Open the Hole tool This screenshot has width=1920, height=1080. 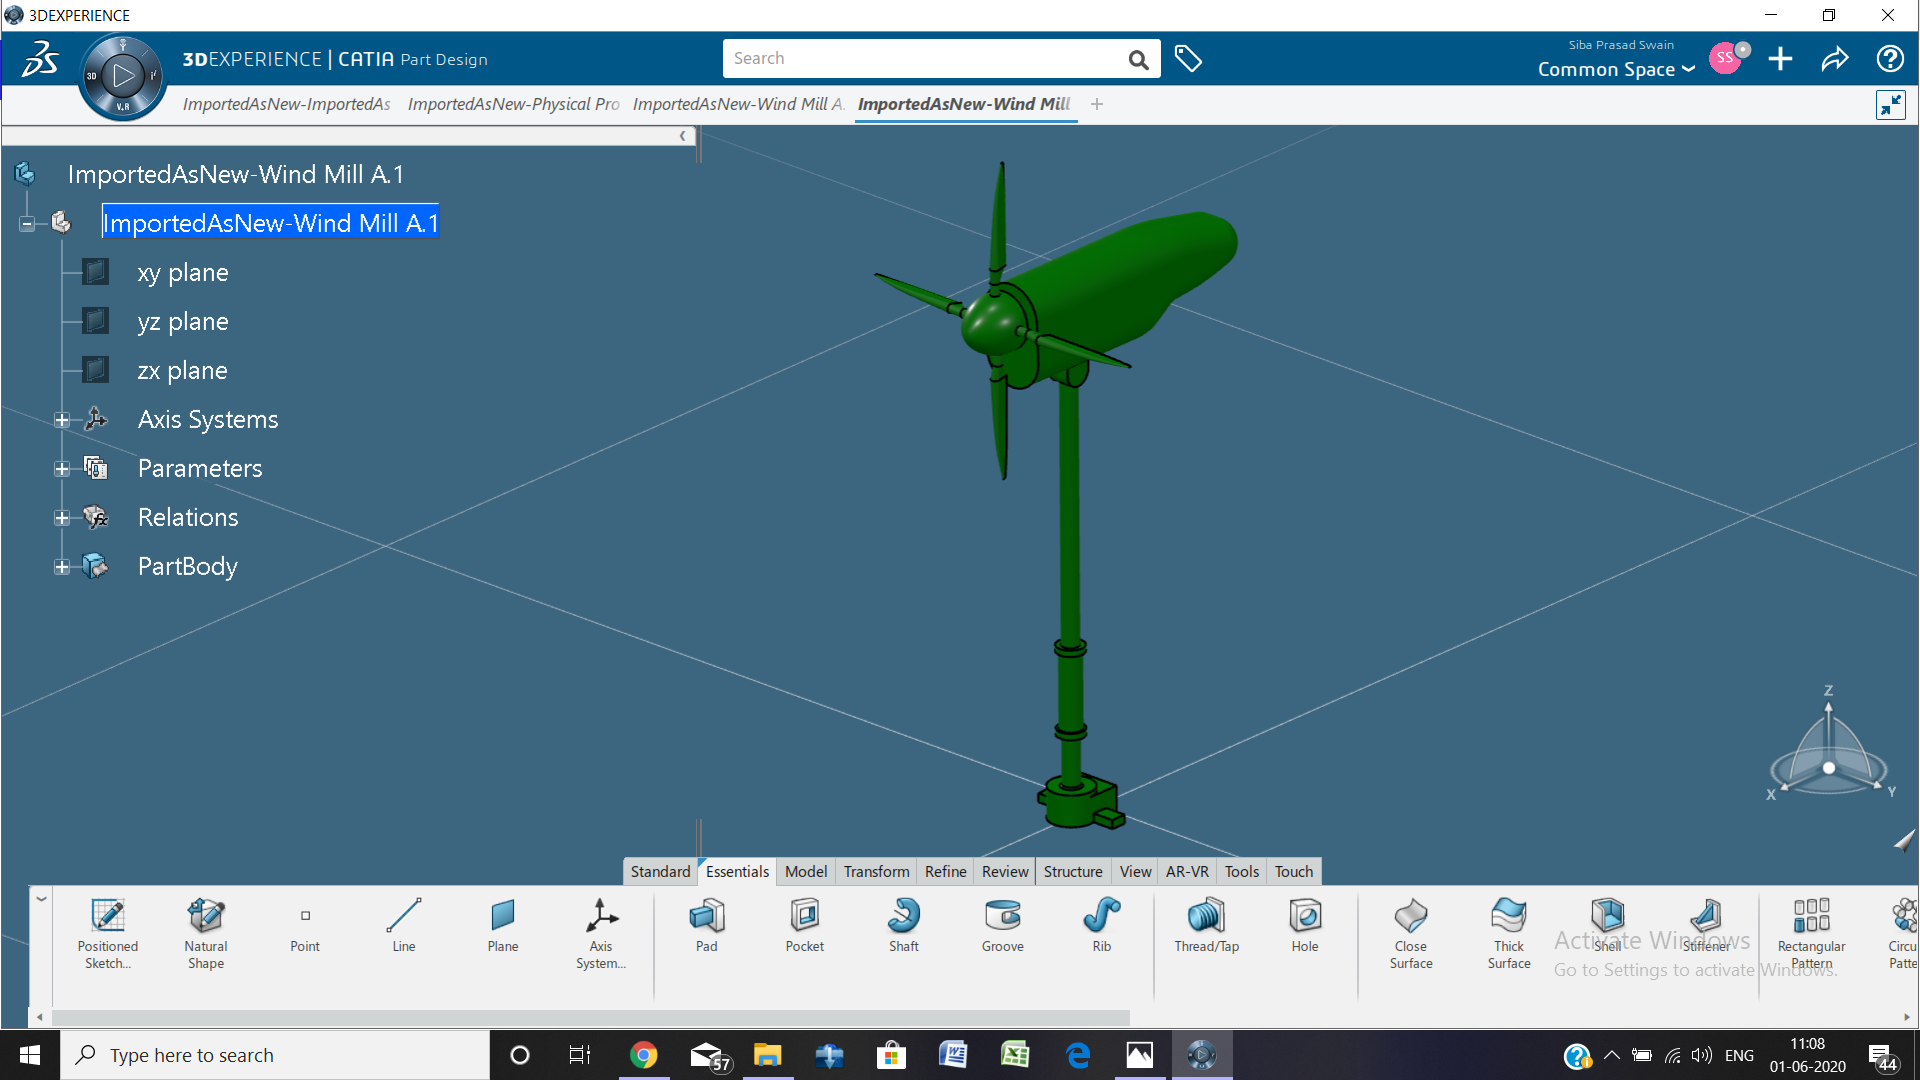click(x=1304, y=925)
